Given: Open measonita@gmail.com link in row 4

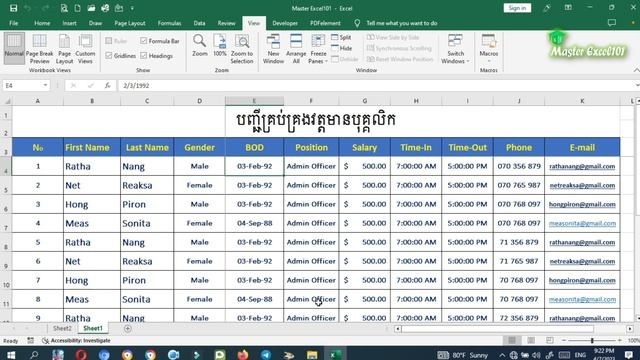Looking at the screenshot, I should point(582,224).
